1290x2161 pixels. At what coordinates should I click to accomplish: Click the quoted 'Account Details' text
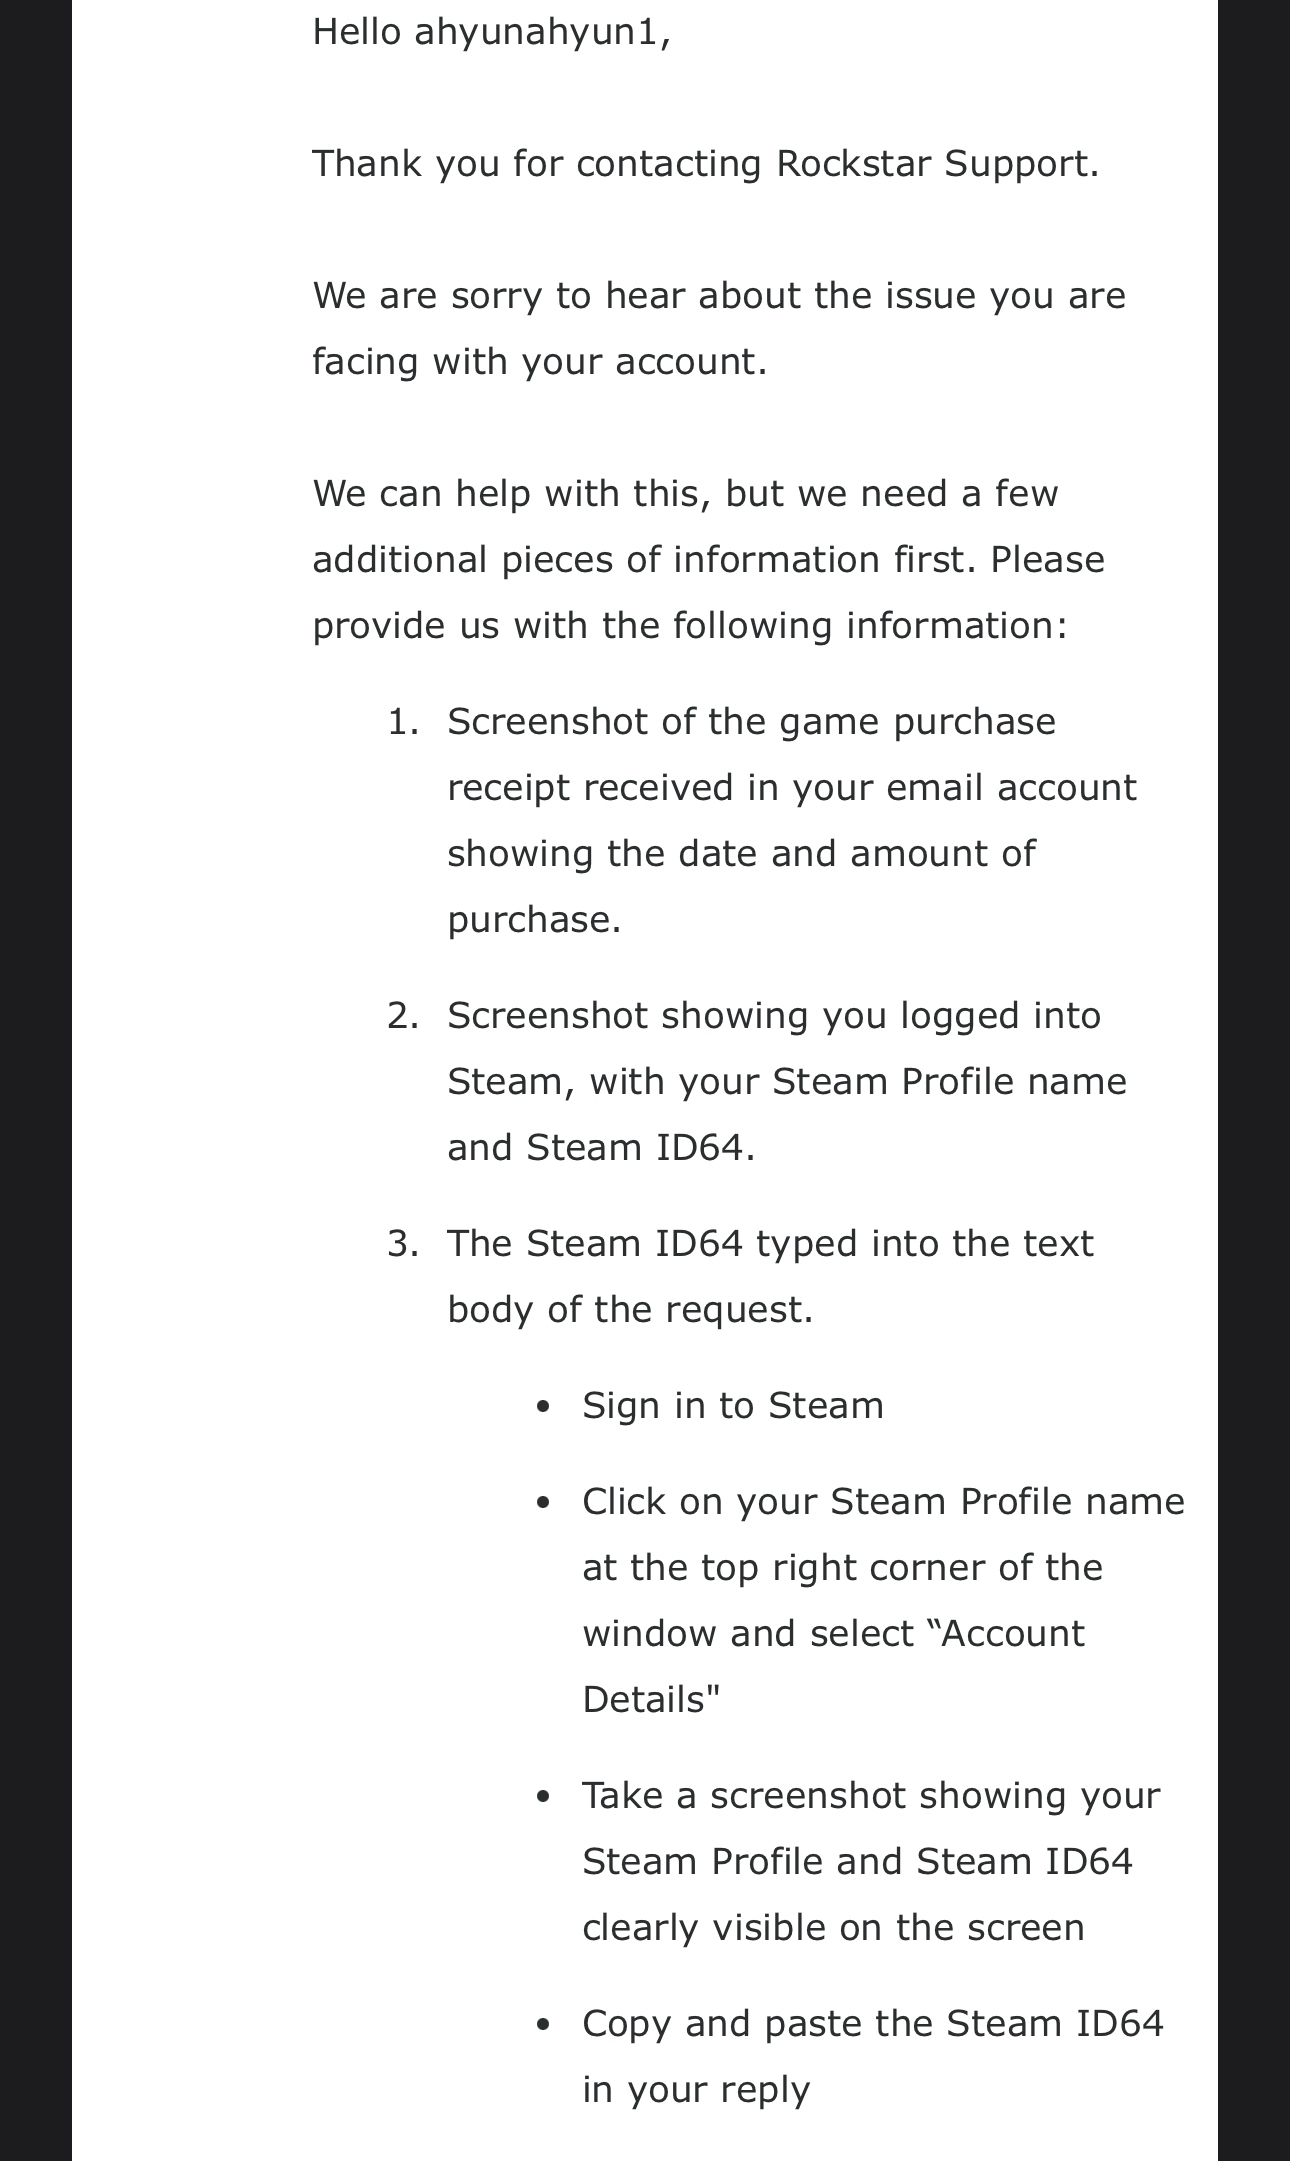[x=834, y=1666]
